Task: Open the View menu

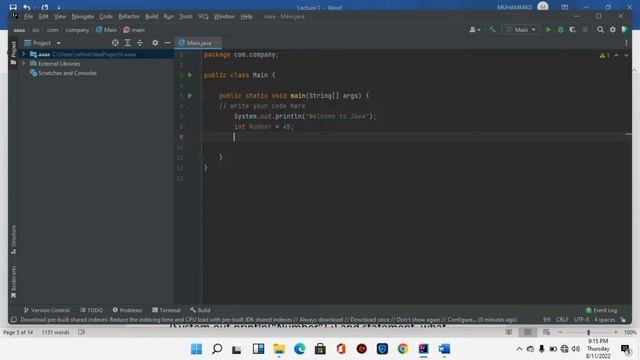Action: [x=60, y=17]
